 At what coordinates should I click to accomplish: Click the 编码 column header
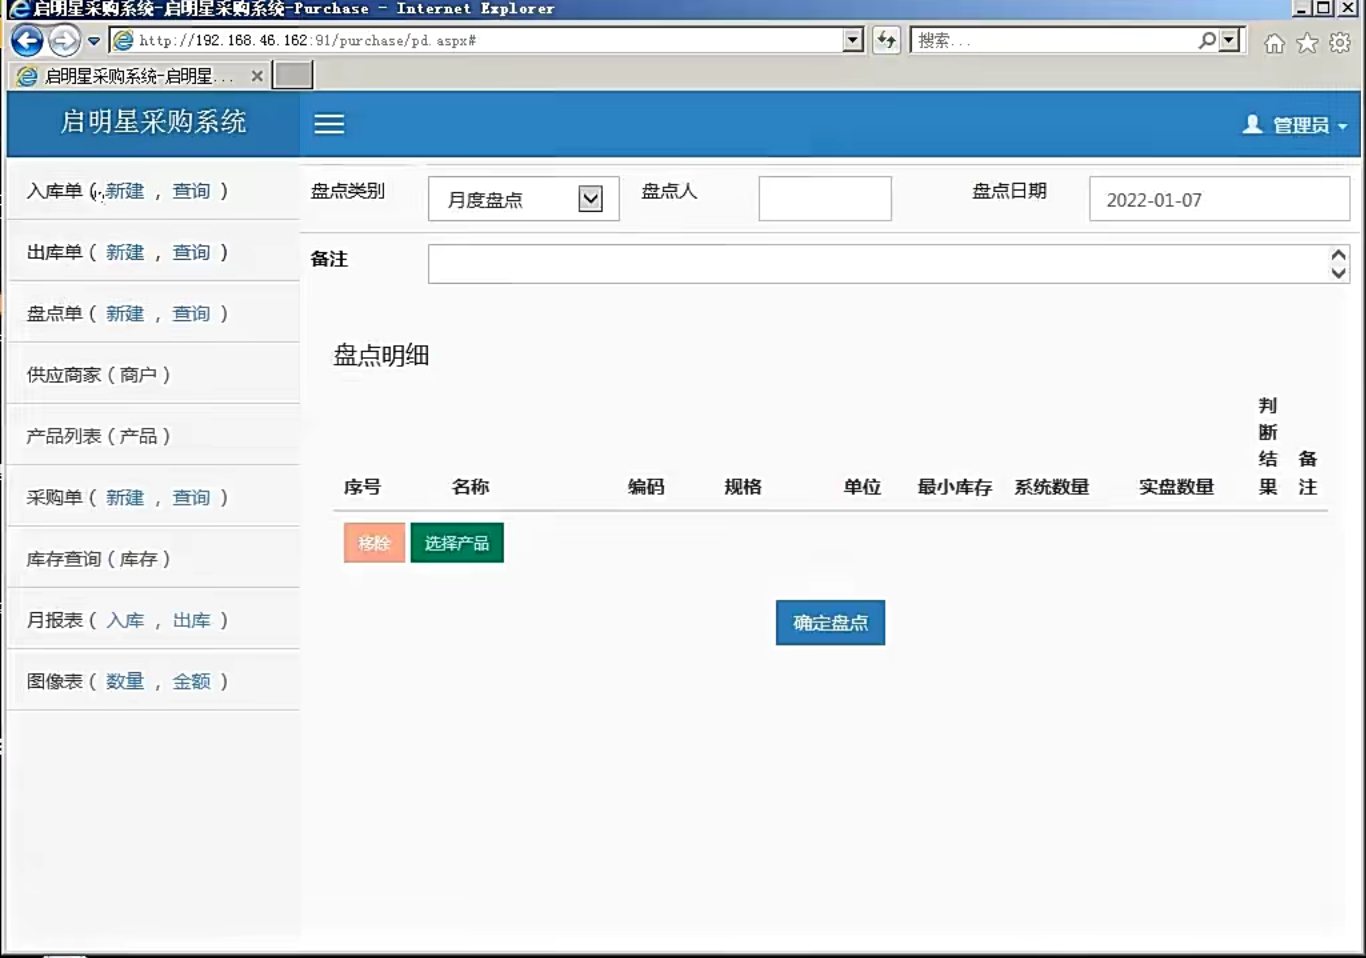coord(646,487)
